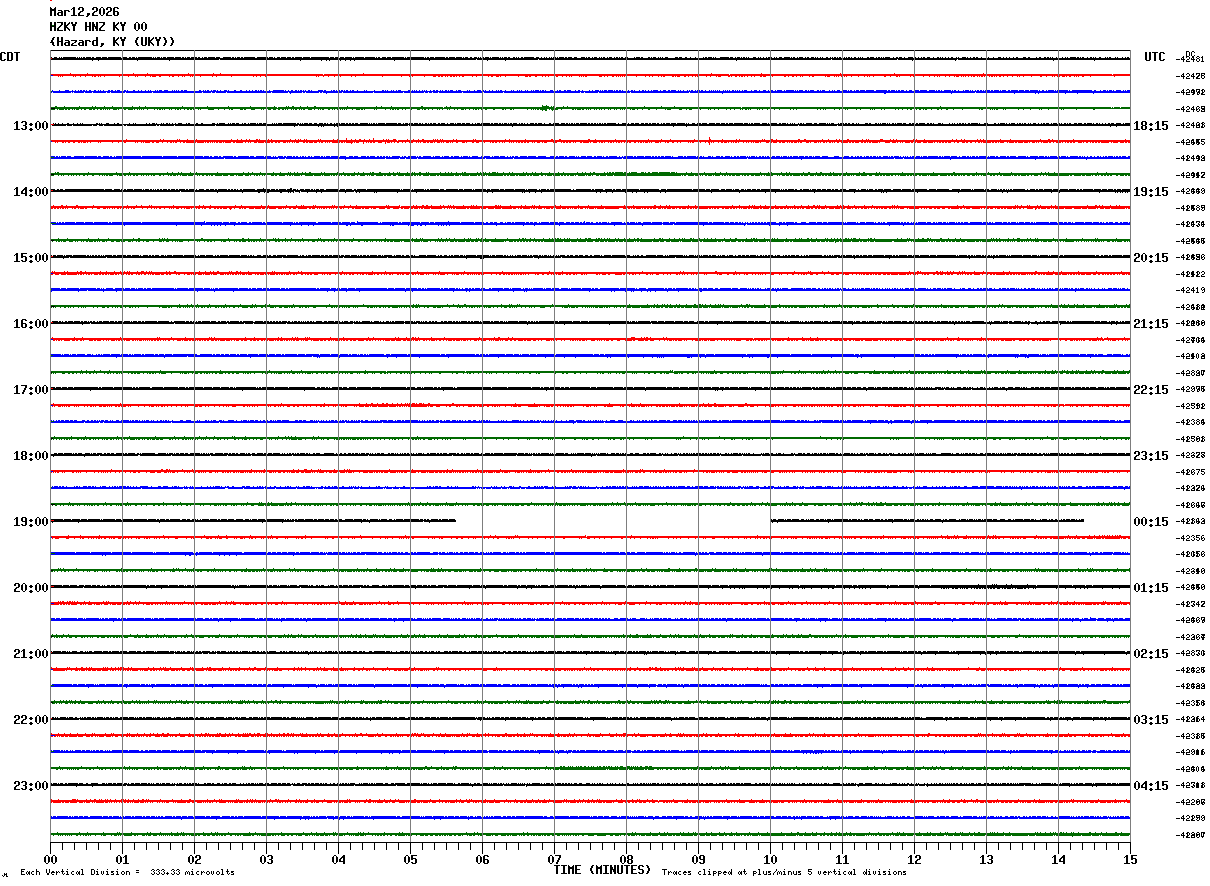Screen dimensions: 1210x886
Task: Click the 18:15 UTC time label
Action: [1151, 126]
